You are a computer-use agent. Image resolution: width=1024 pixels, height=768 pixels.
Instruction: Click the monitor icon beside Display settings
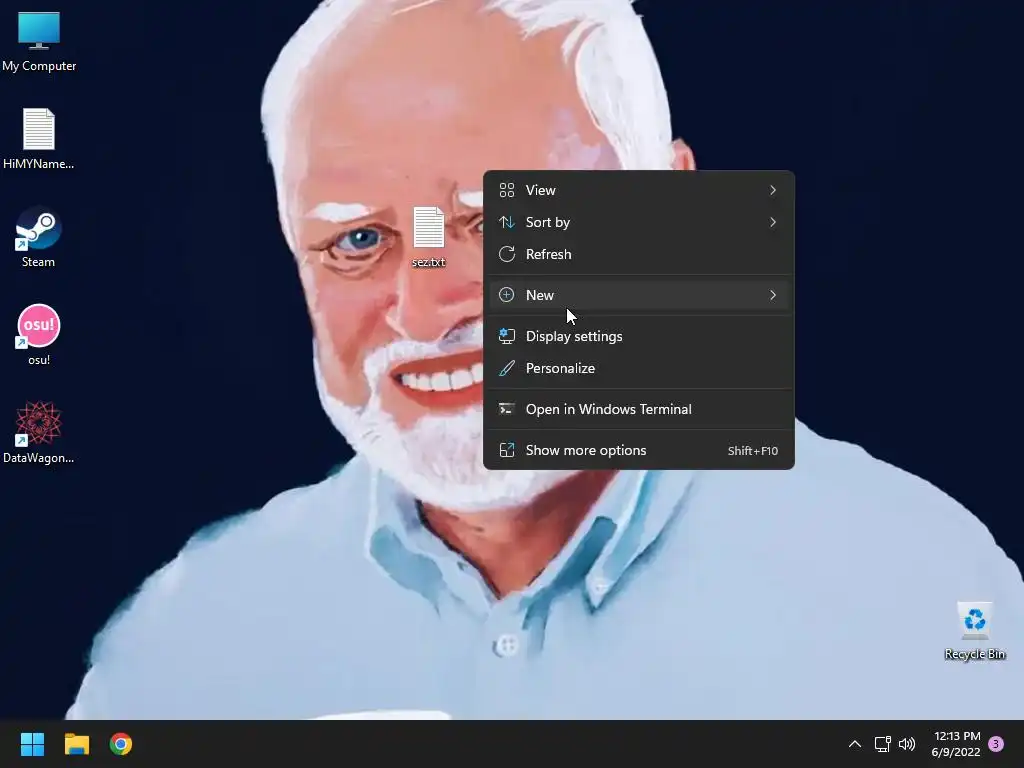tap(507, 336)
